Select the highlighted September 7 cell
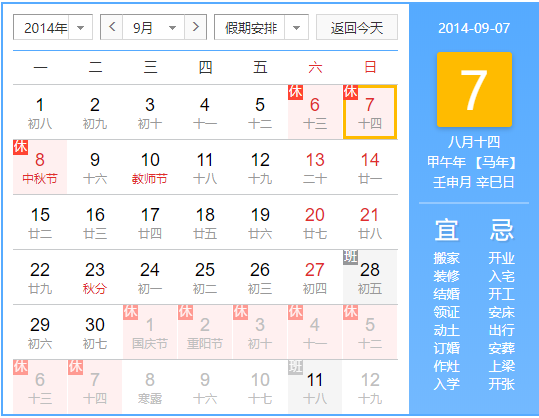This screenshot has width=539, height=418. [370, 112]
